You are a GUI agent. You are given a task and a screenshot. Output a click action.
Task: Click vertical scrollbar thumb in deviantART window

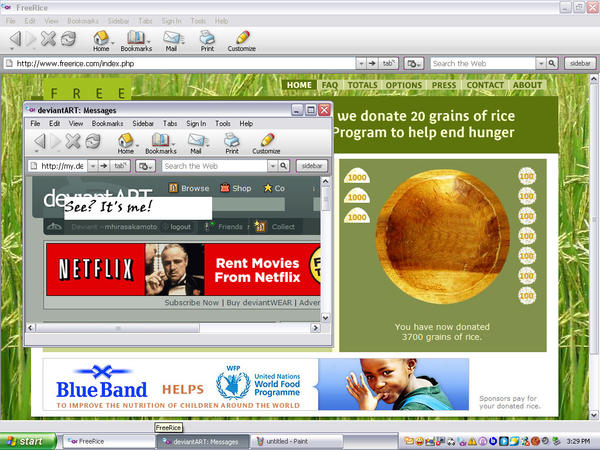[325, 199]
